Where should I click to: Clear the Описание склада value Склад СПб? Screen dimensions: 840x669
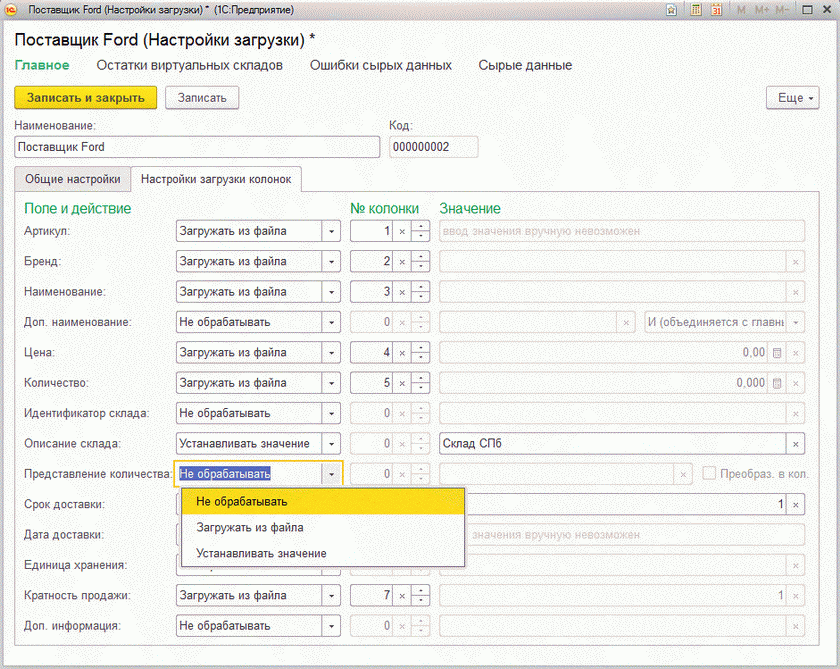pyautogui.click(x=795, y=444)
